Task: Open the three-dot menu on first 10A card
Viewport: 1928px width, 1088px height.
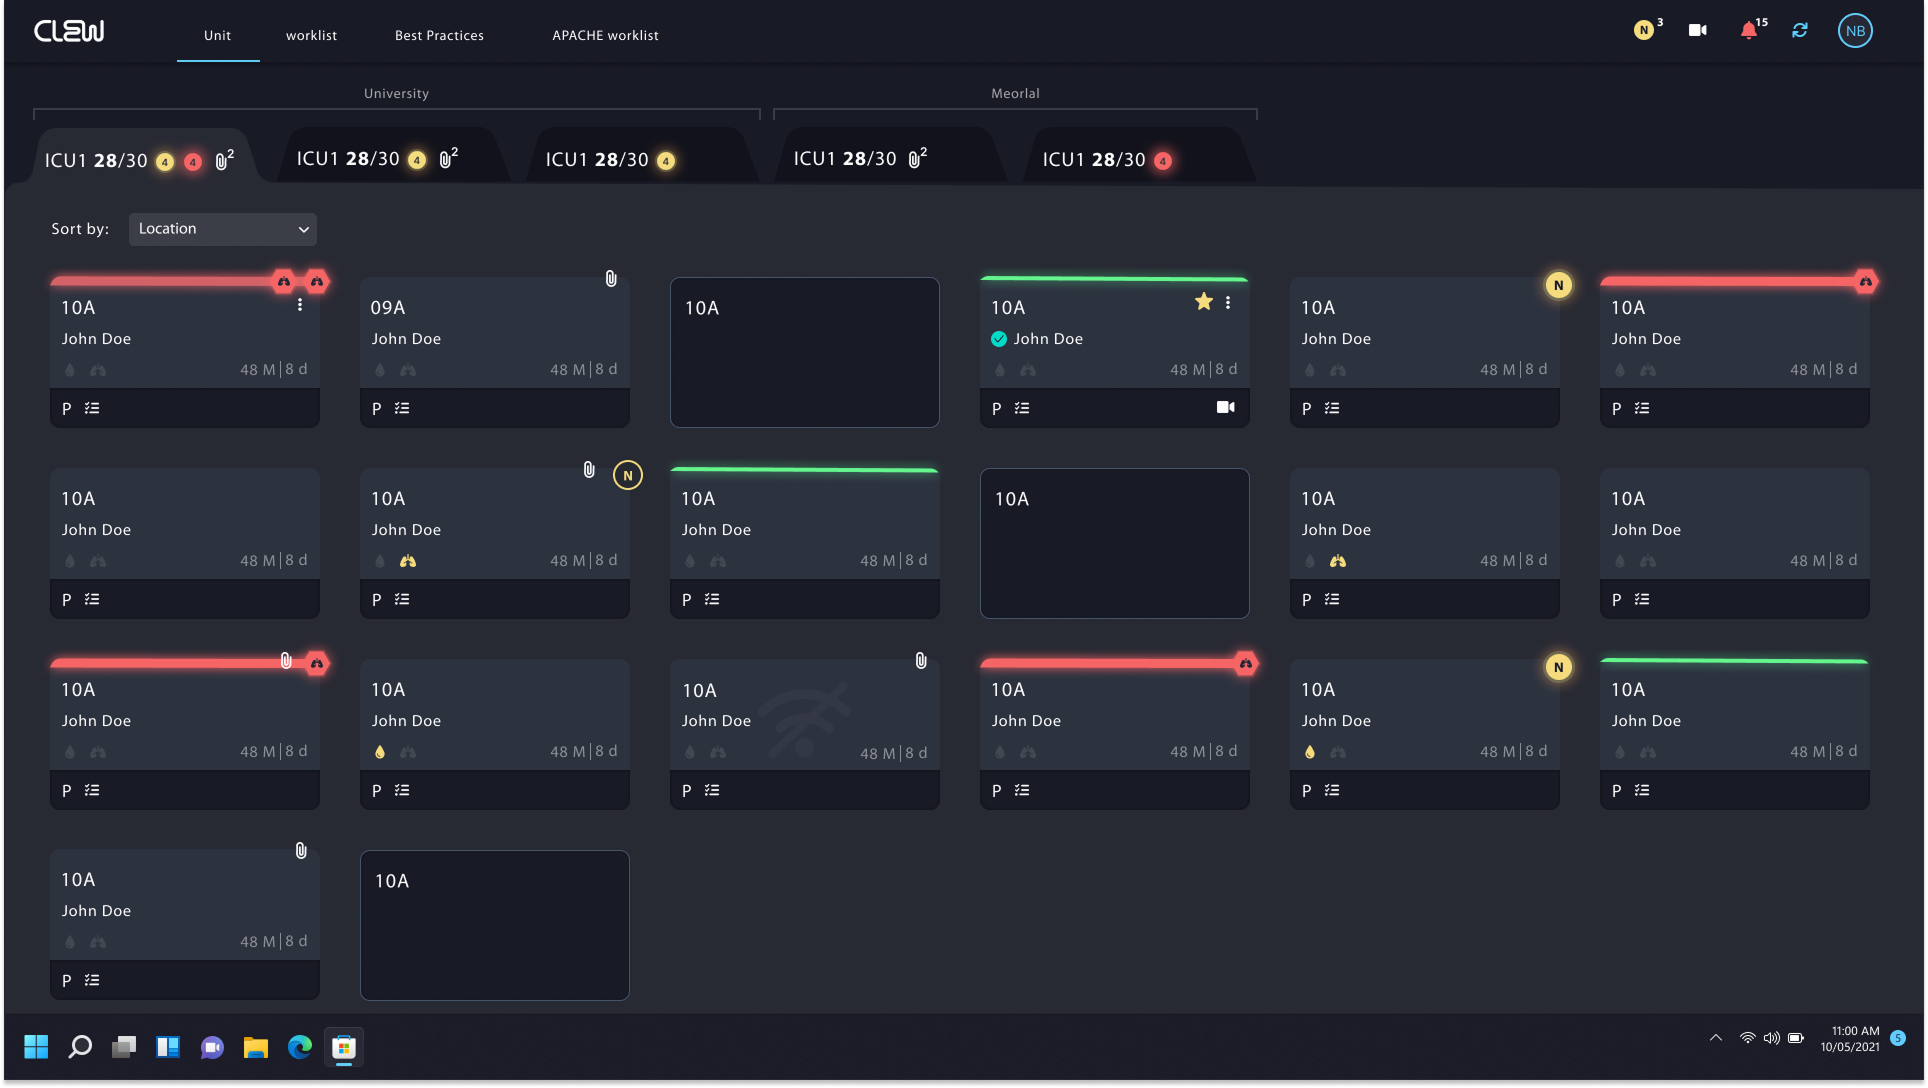Action: pos(300,305)
